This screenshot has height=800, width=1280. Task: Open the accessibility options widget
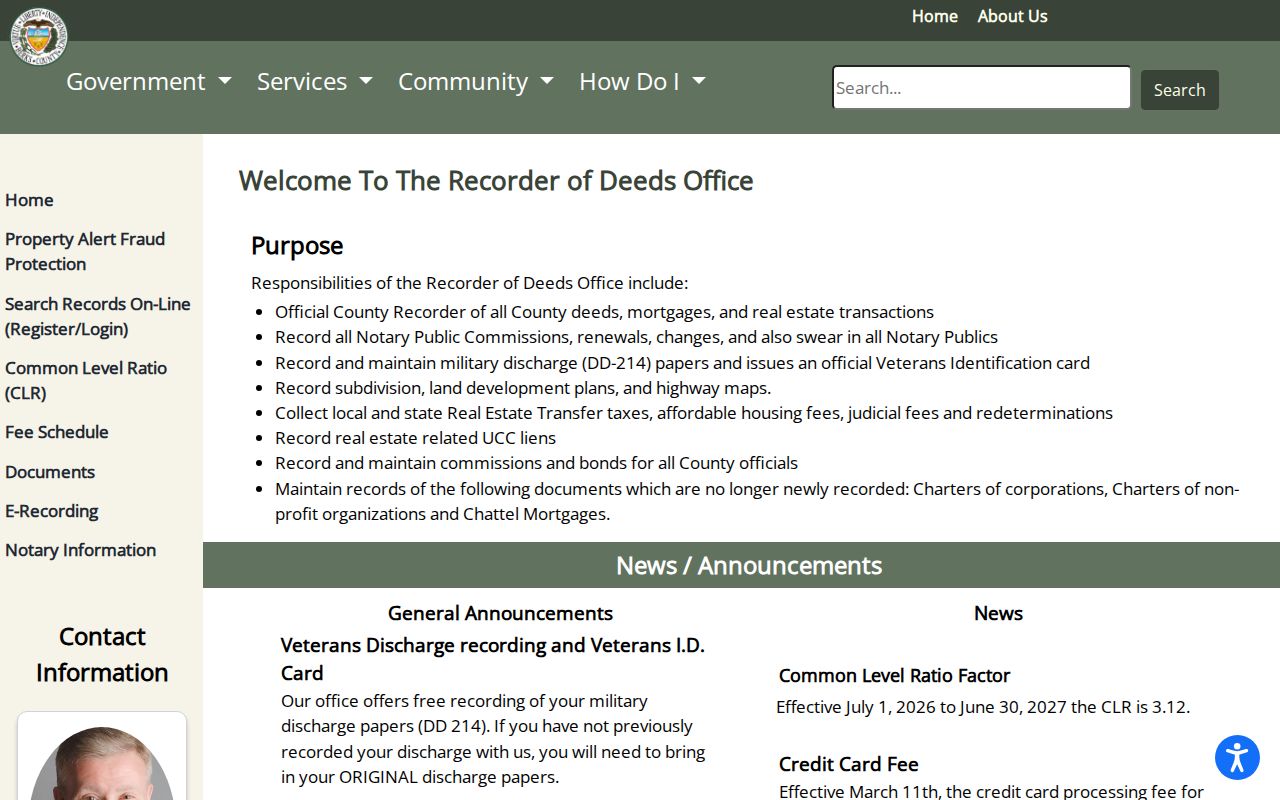[x=1237, y=757]
